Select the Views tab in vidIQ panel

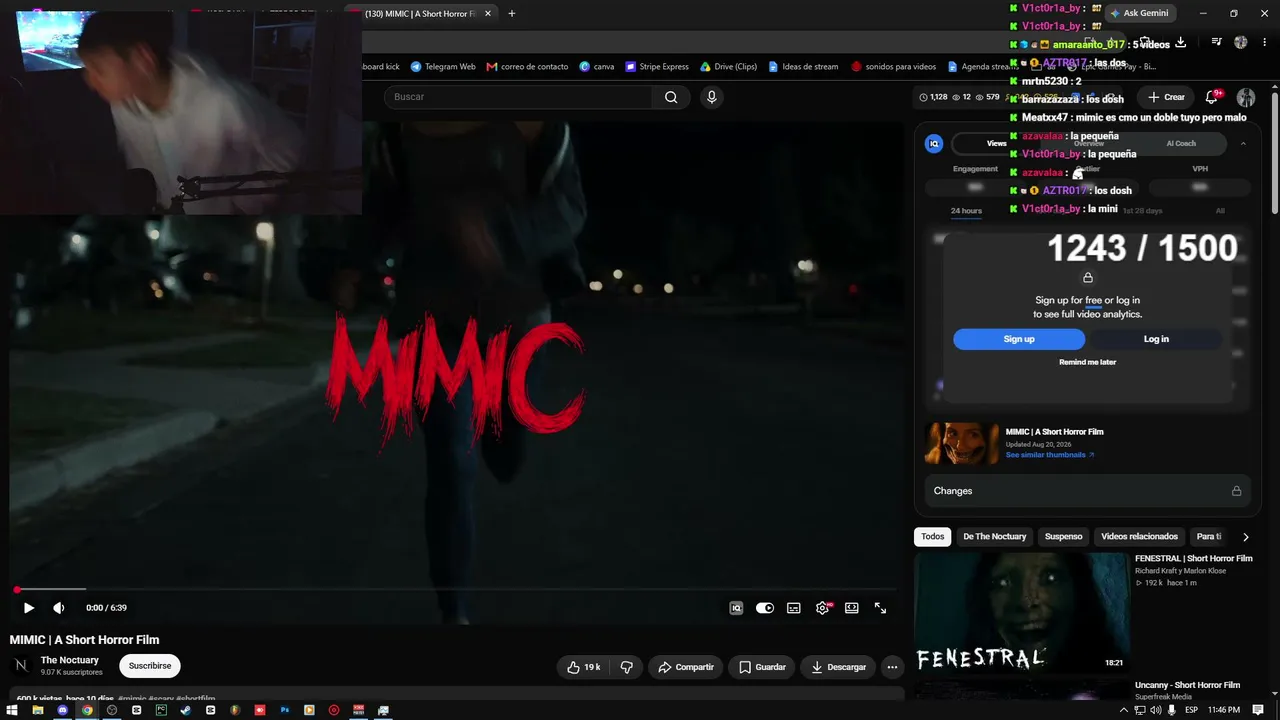997,143
